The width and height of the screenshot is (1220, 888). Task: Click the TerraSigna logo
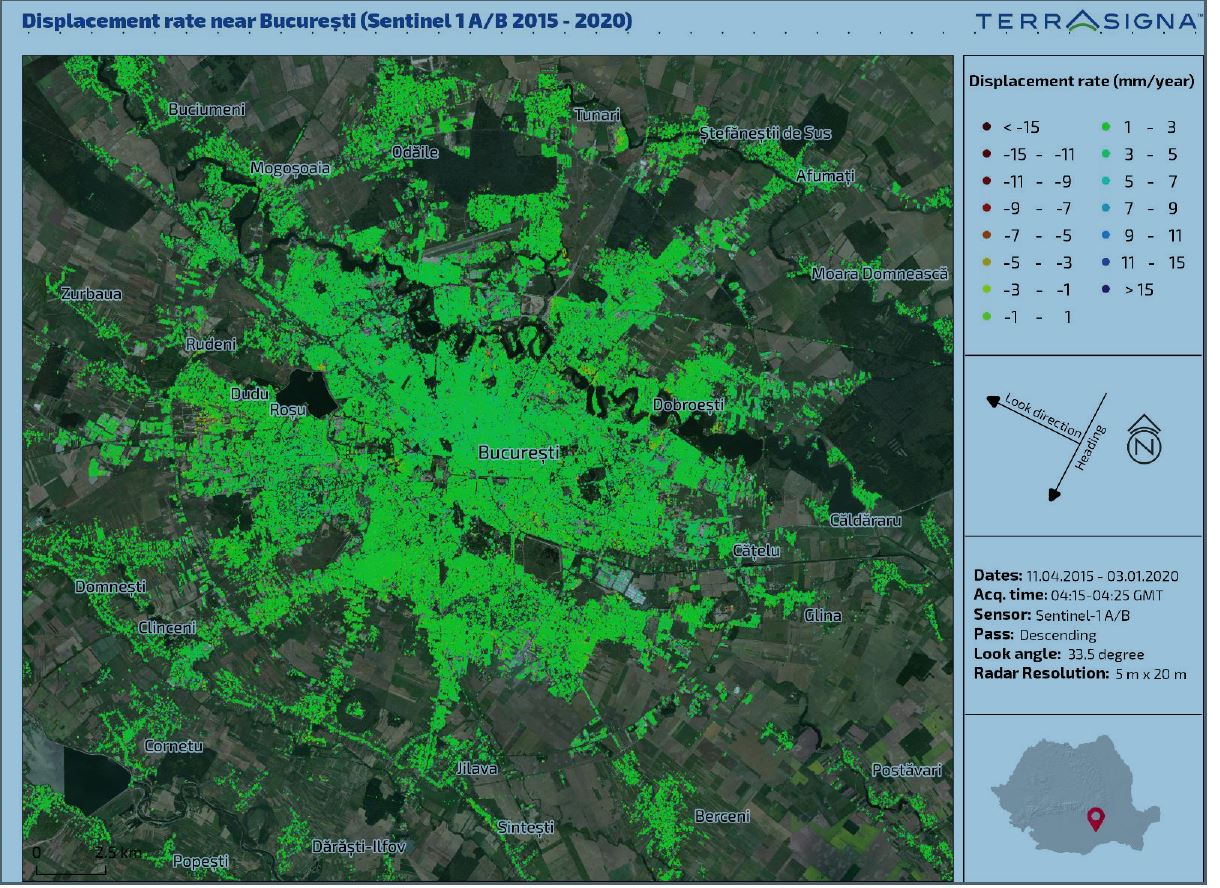[x=1084, y=21]
